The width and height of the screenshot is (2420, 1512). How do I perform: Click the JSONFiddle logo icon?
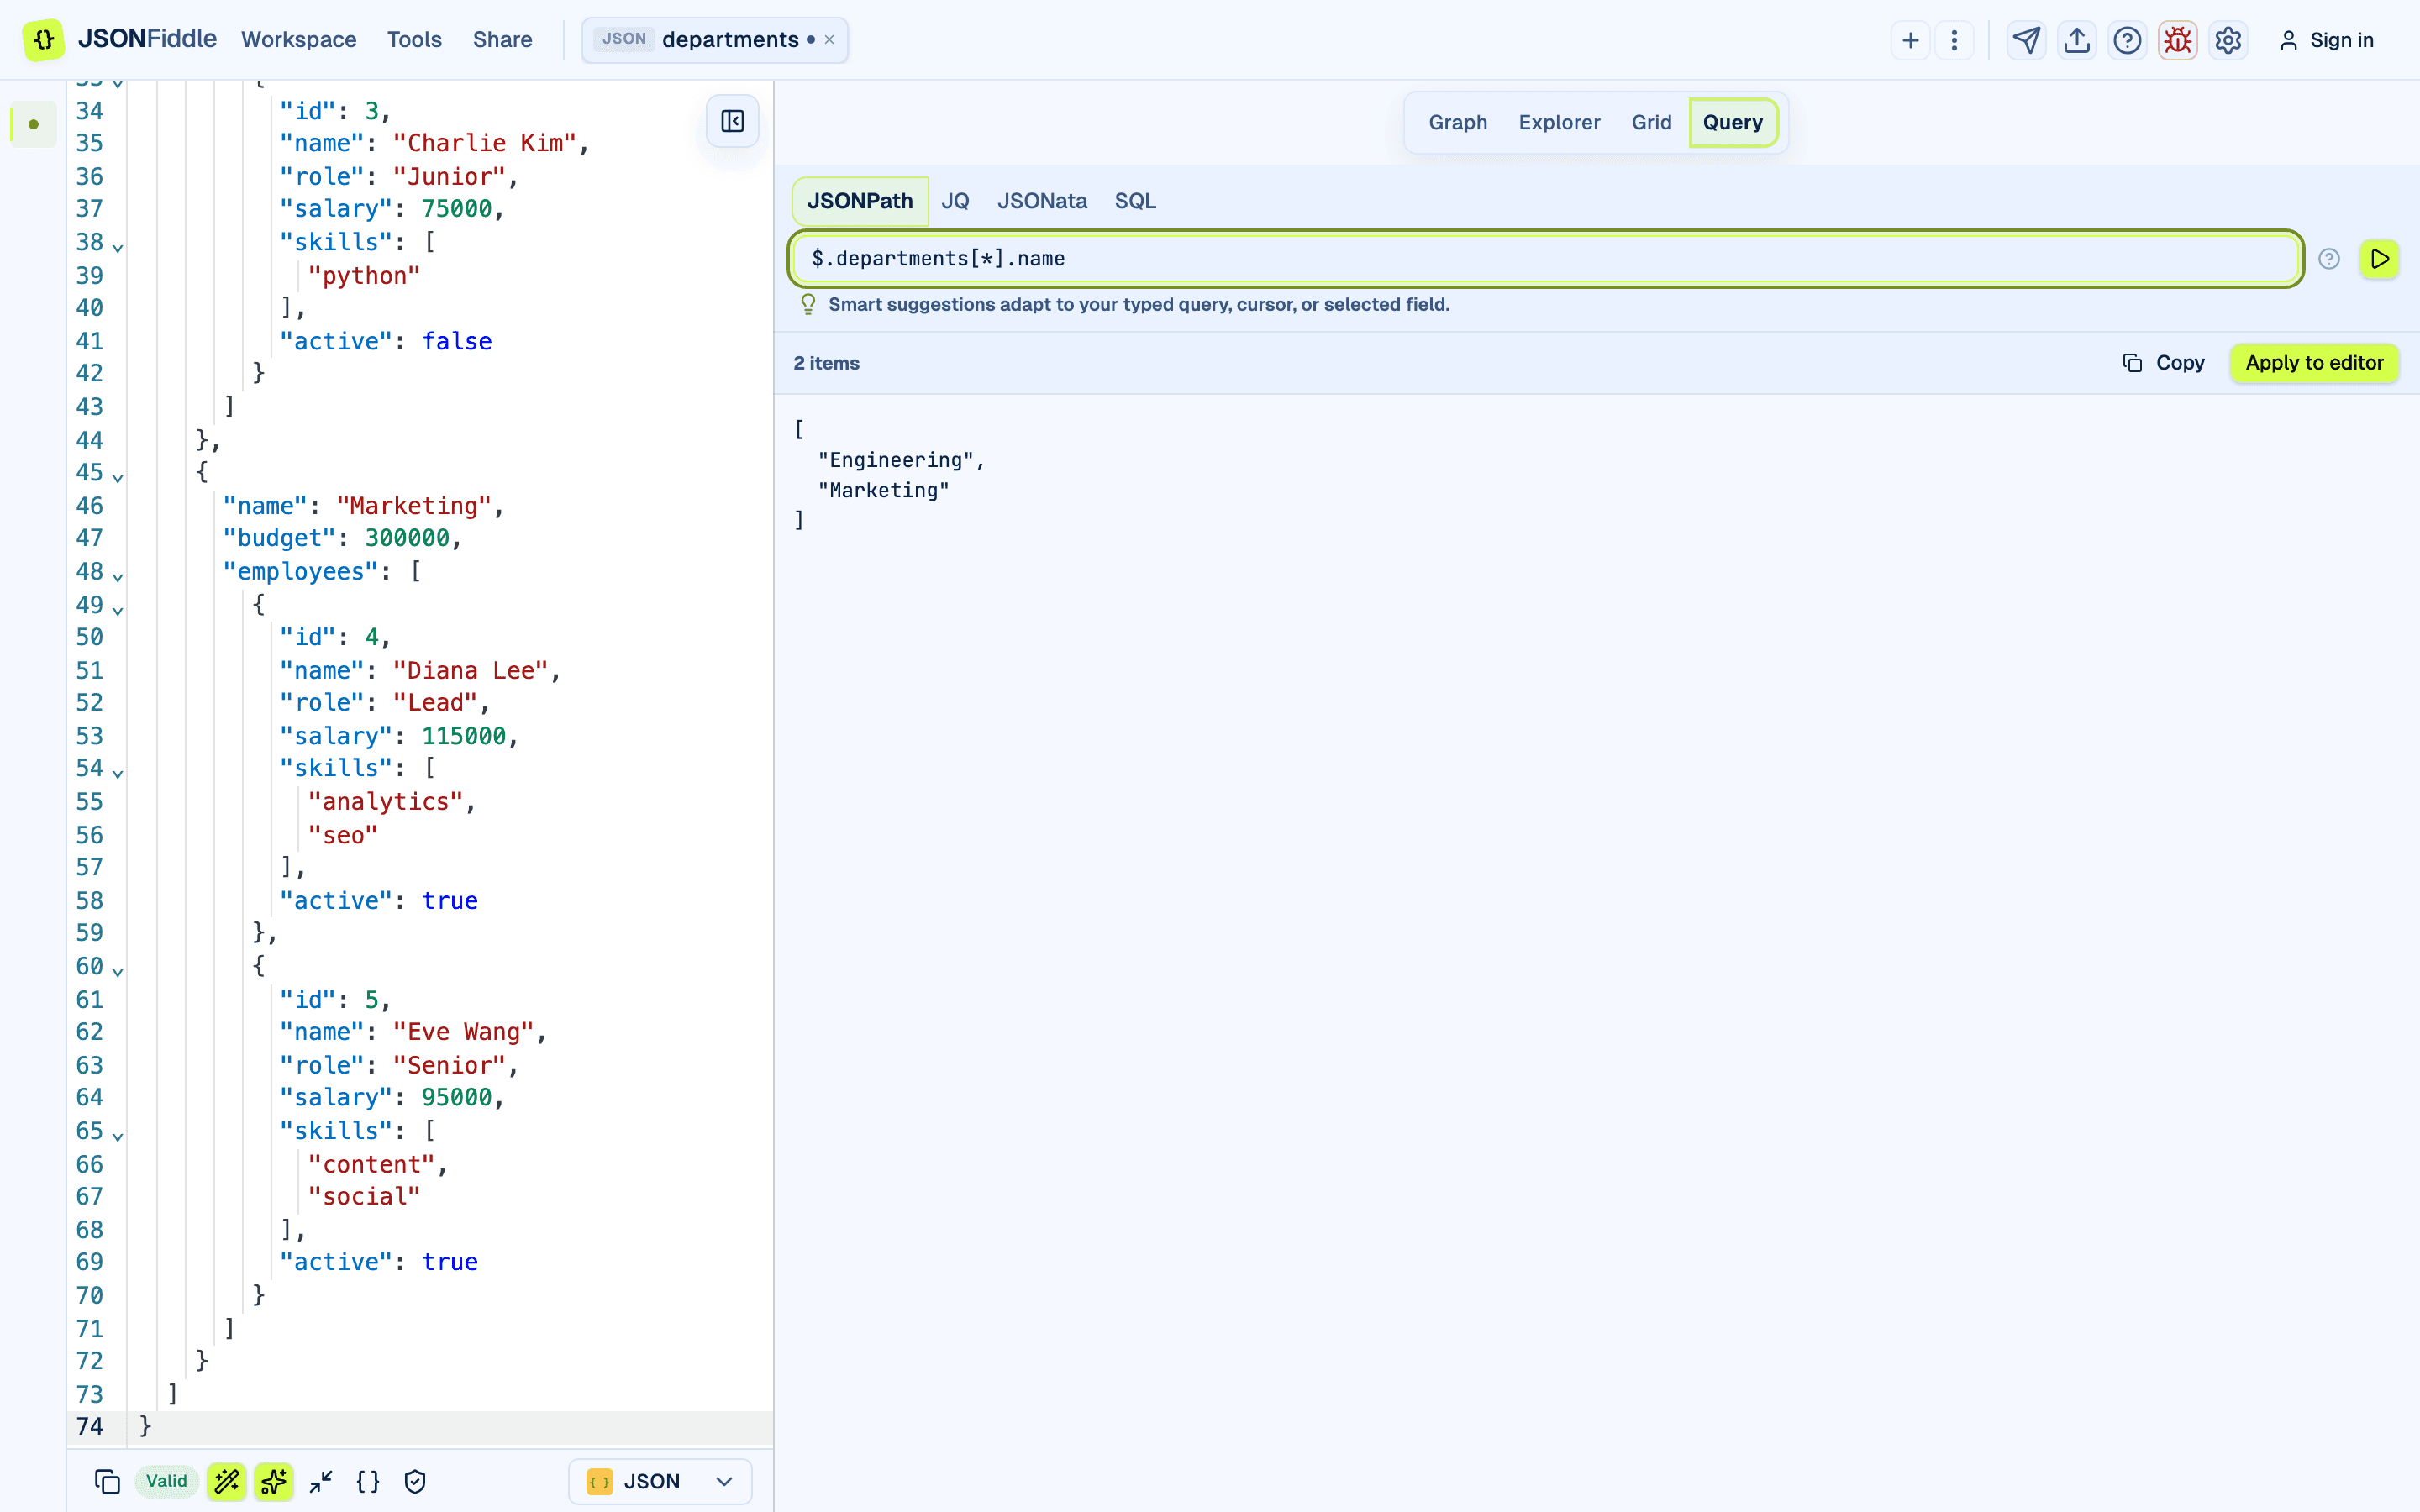click(44, 40)
